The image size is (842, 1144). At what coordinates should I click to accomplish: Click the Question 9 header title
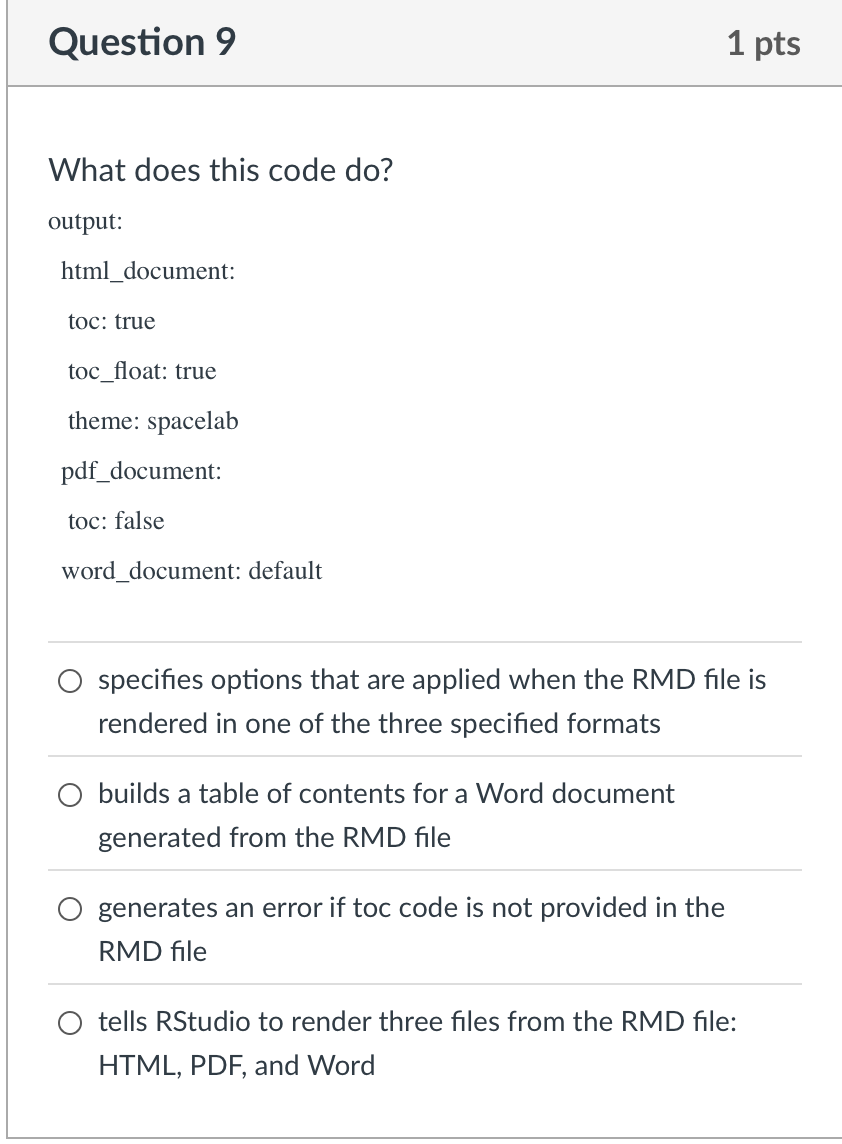pyautogui.click(x=140, y=42)
